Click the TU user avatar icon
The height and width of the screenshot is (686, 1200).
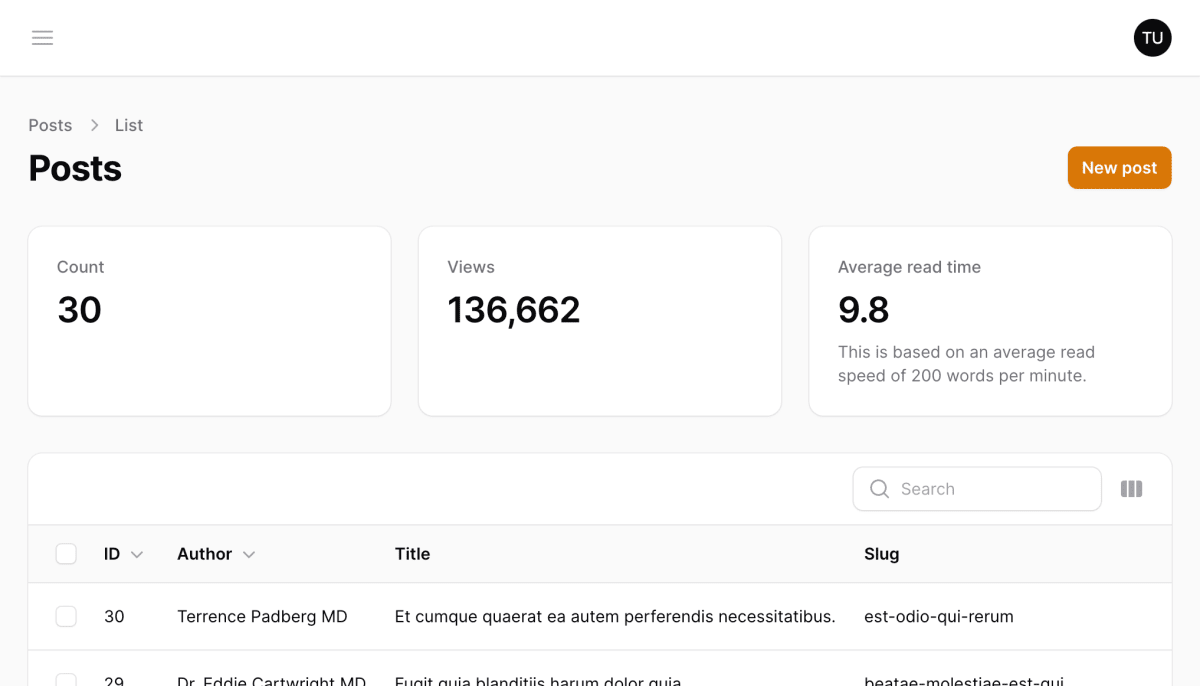coord(1152,37)
